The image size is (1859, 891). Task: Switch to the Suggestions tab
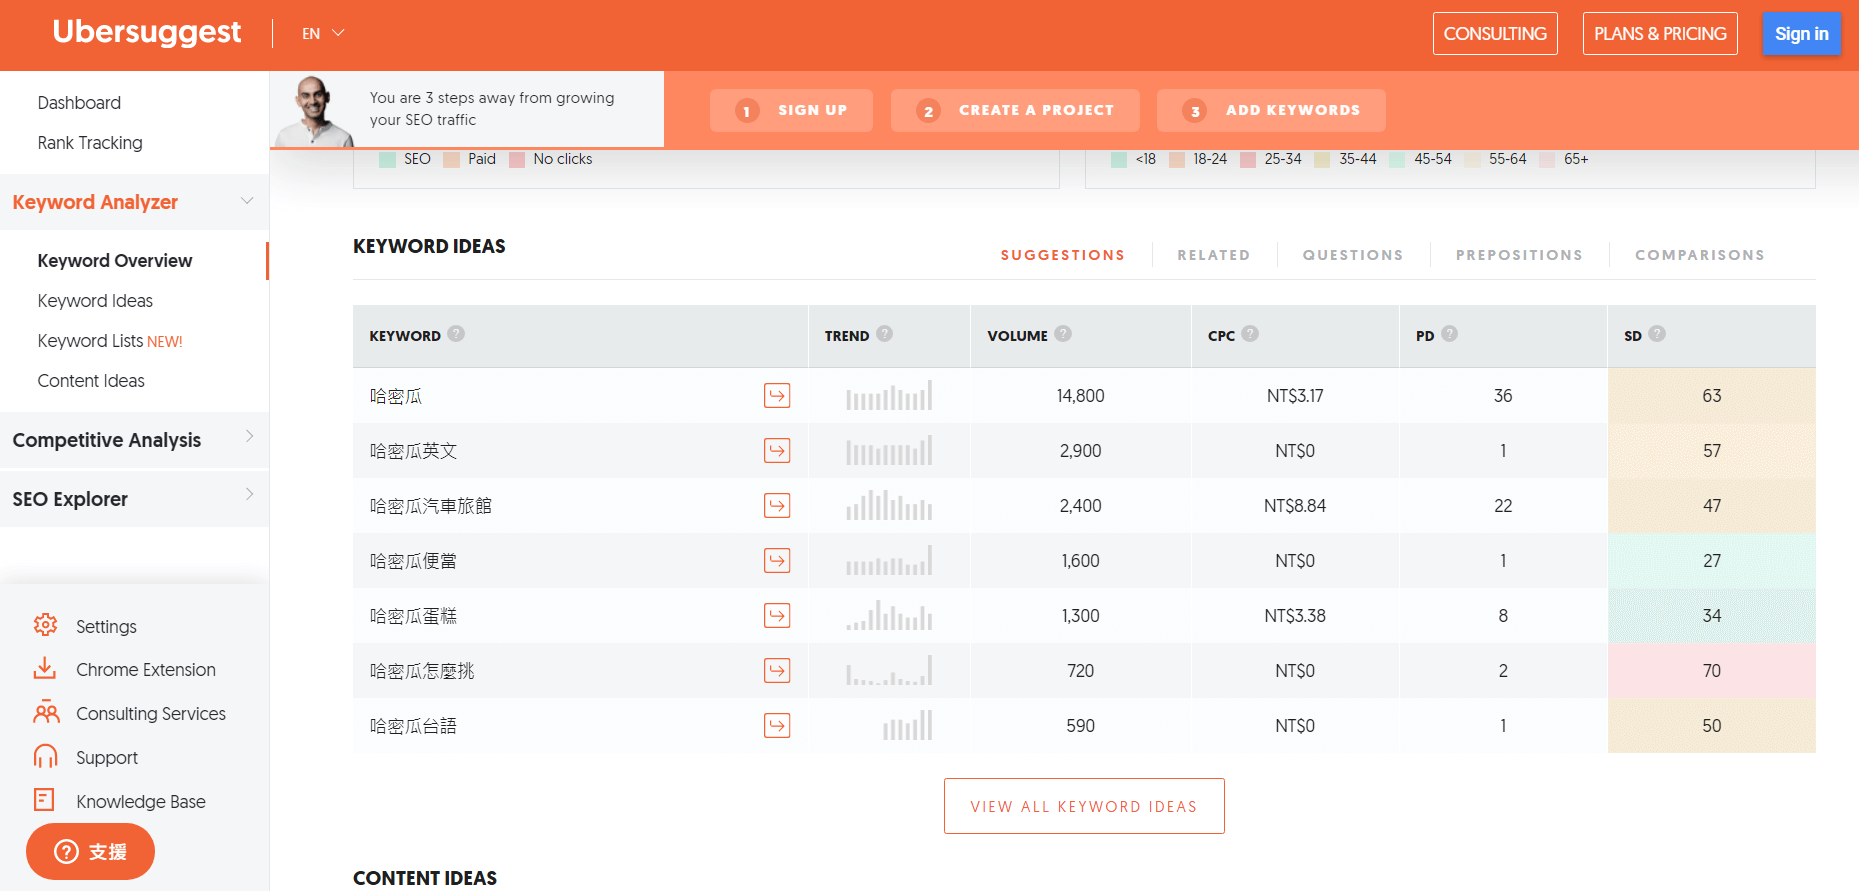[x=1063, y=255]
